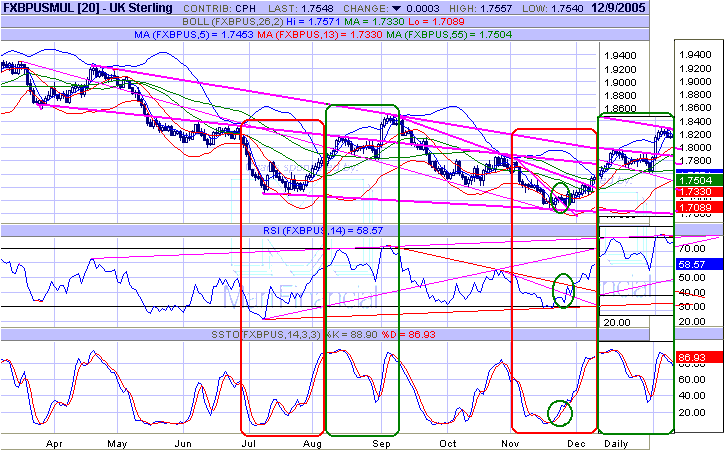Image resolution: width=724 pixels, height=450 pixels.
Task: Select the stochastic %D = 86.93 label in panel title
Action: click(409, 334)
